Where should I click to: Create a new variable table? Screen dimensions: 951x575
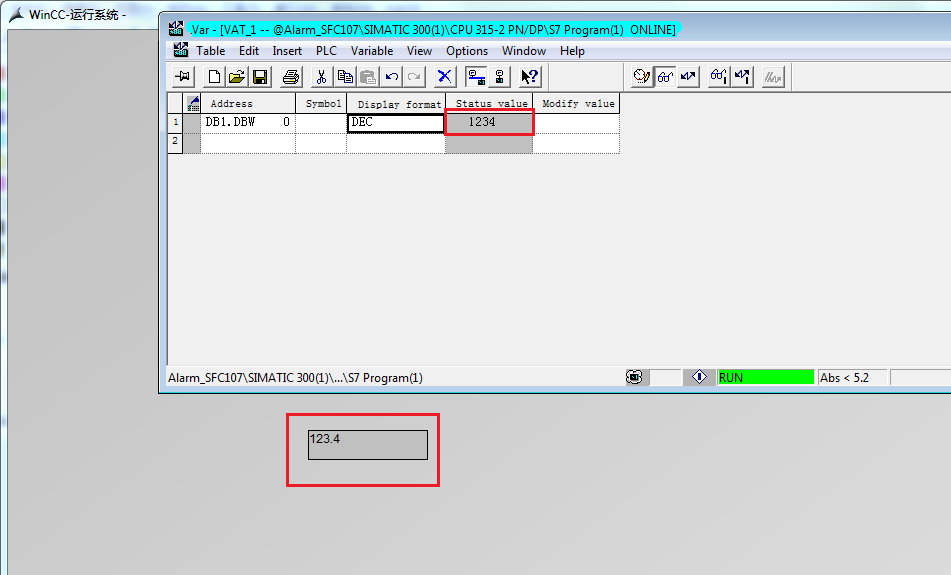214,77
